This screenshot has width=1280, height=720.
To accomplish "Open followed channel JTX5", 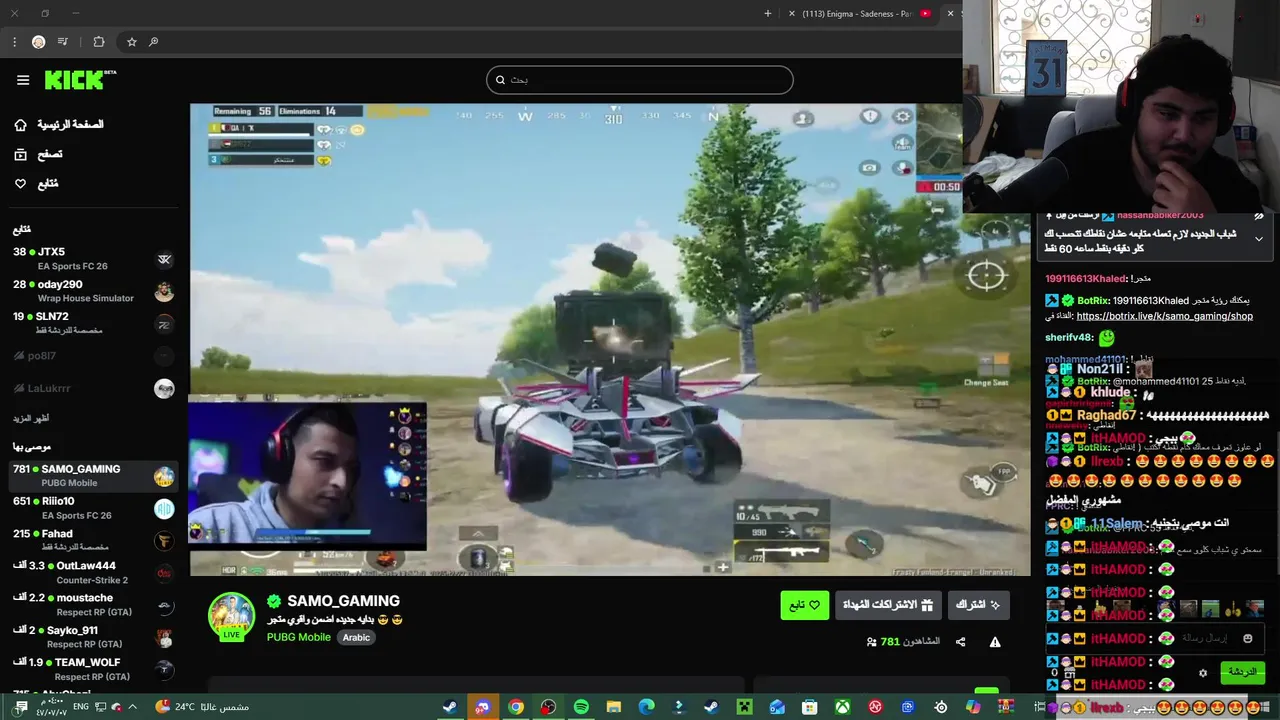I will pyautogui.click(x=93, y=258).
